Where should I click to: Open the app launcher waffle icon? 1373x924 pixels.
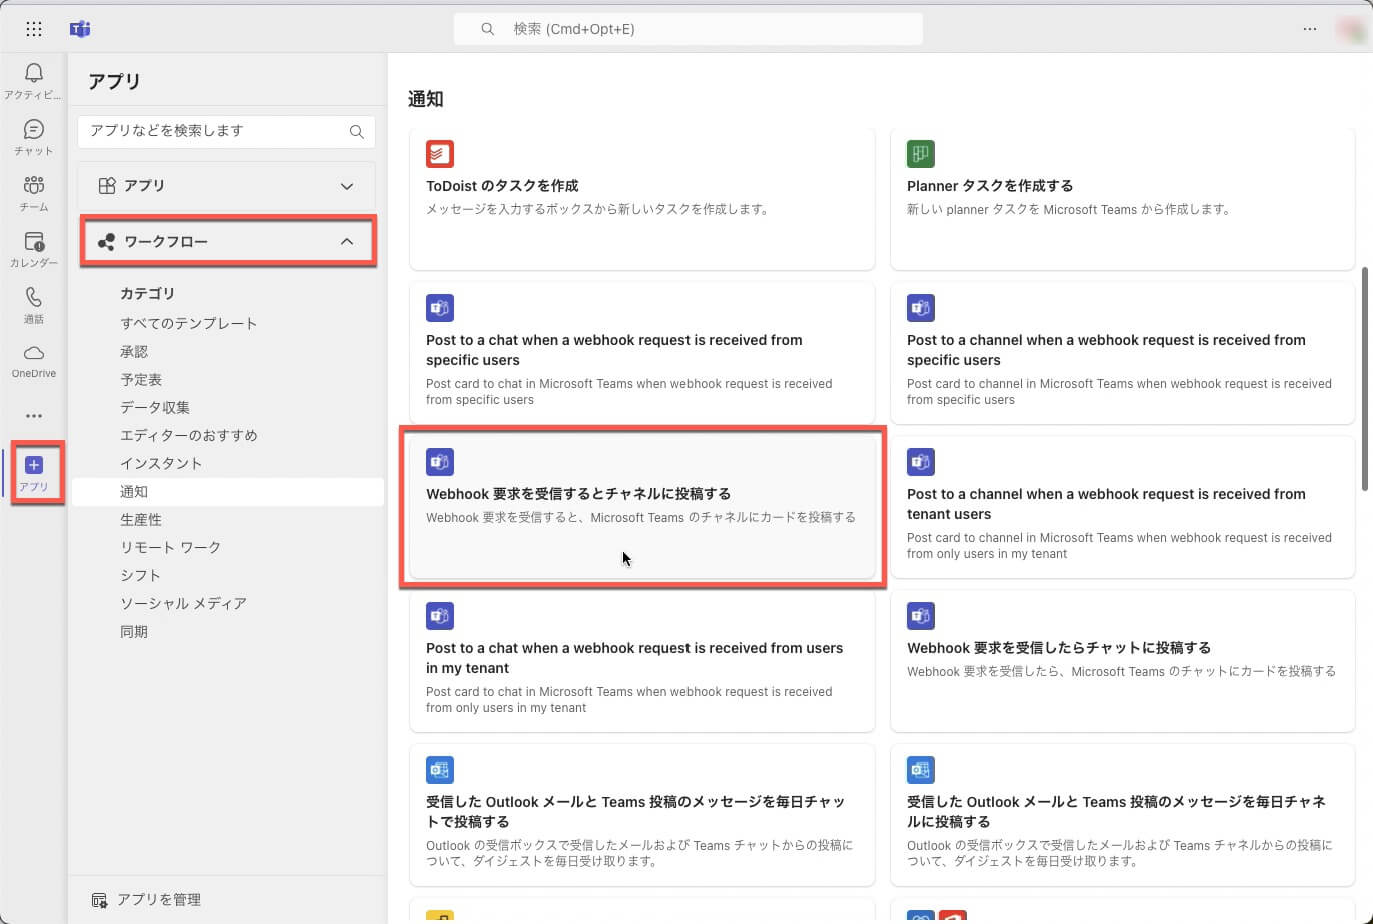point(34,29)
